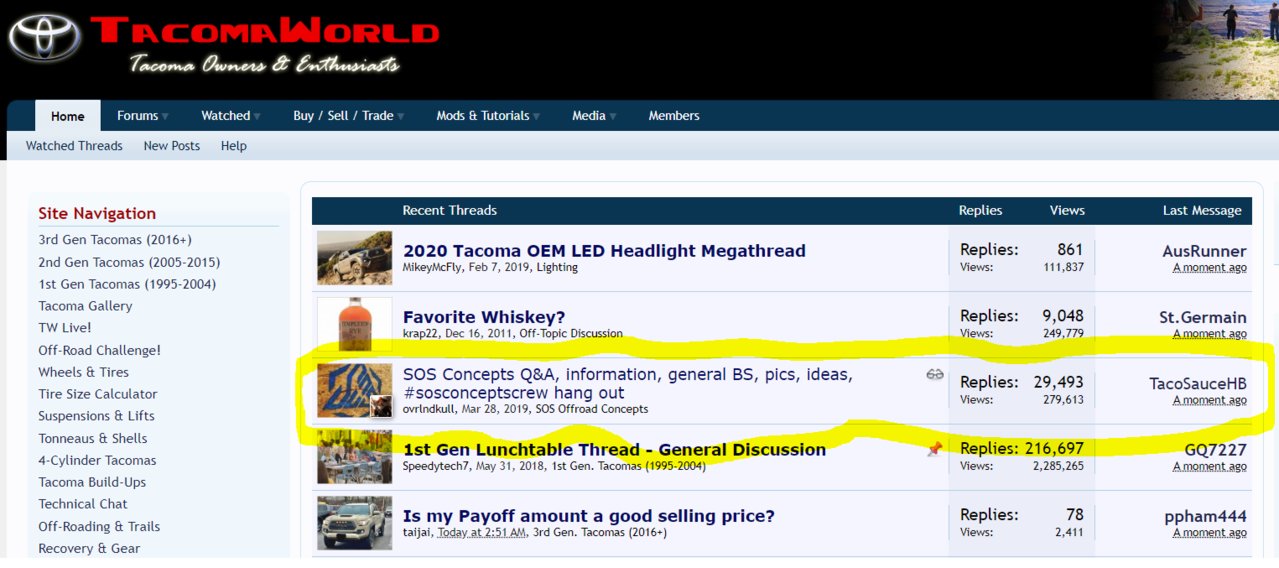Expand the Media dropdown arrow
The height and width of the screenshot is (568, 1279).
click(611, 117)
